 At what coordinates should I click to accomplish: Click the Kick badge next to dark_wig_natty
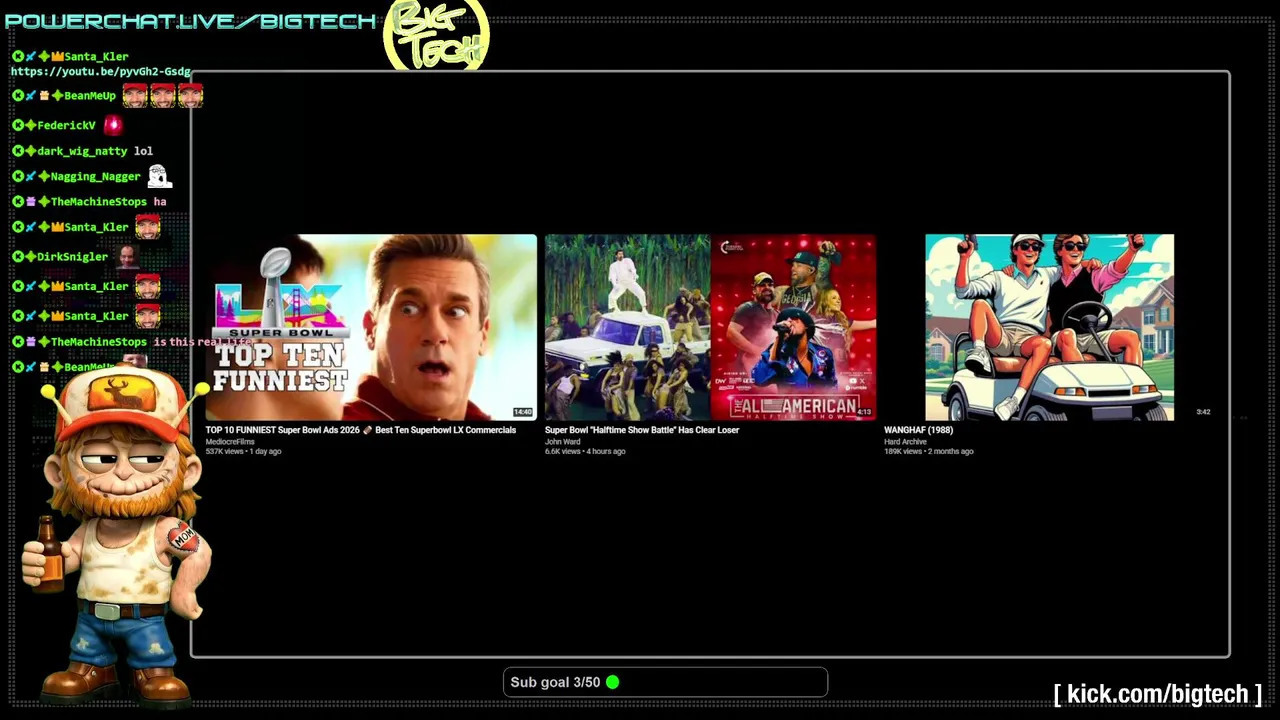pyautogui.click(x=18, y=151)
